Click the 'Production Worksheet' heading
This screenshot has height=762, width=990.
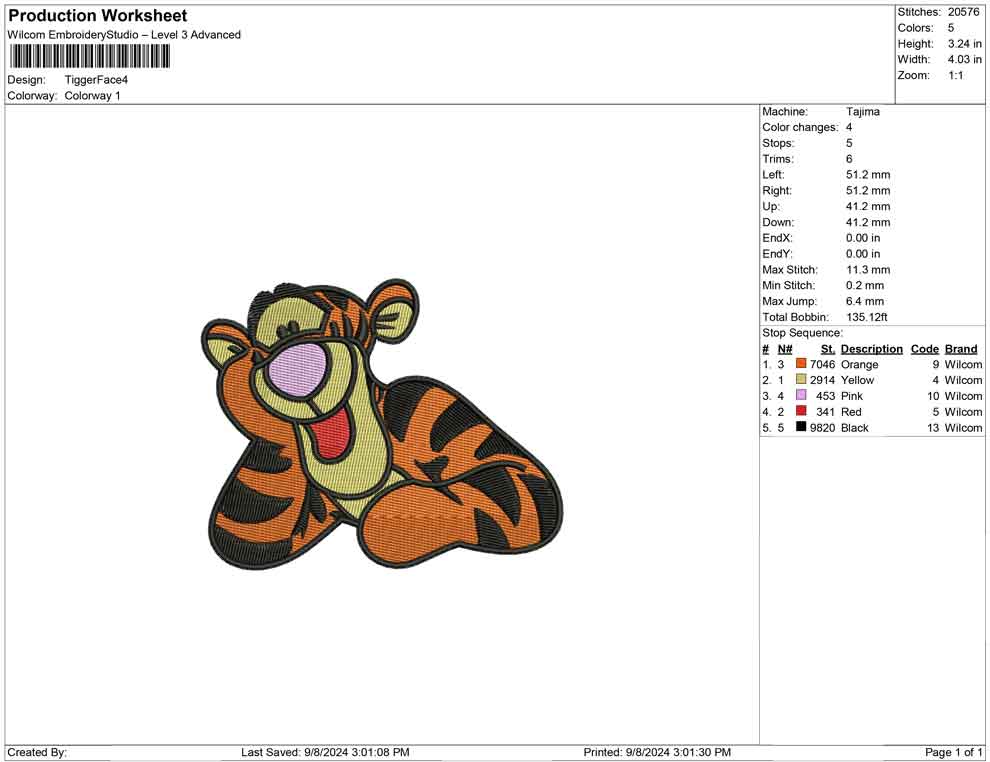click(x=97, y=16)
